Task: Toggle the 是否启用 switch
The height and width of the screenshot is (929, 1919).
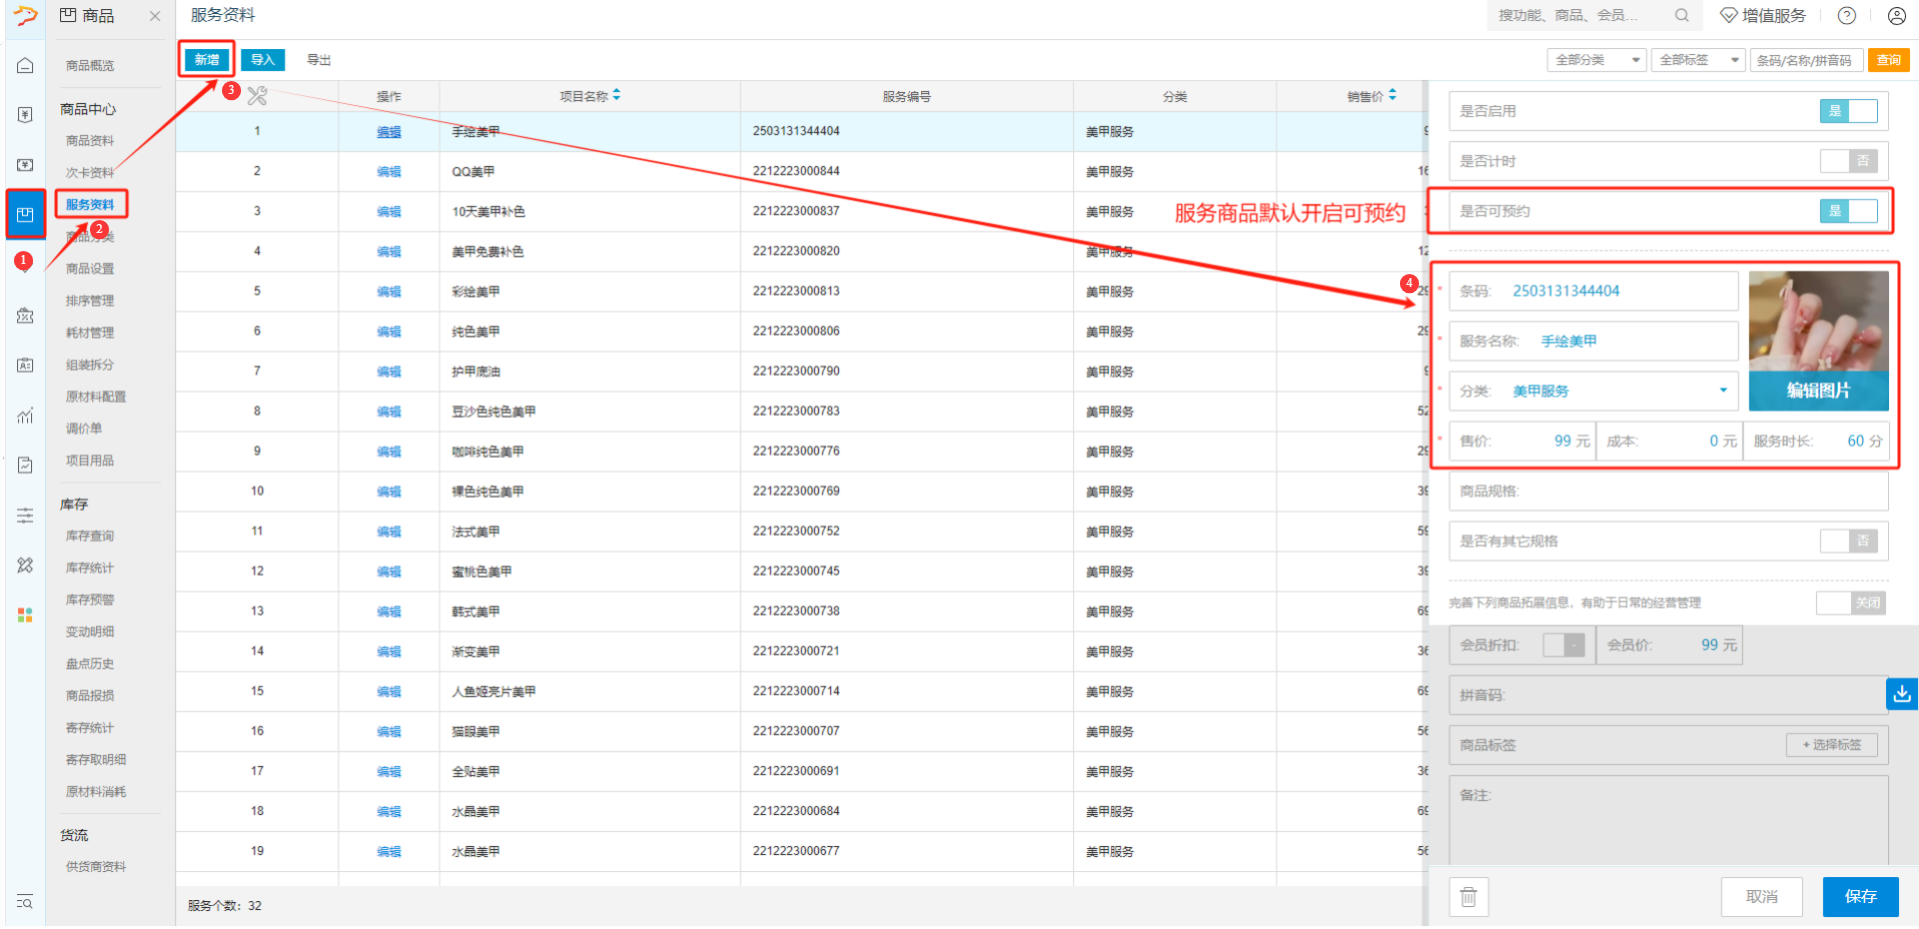Action: pos(1848,111)
